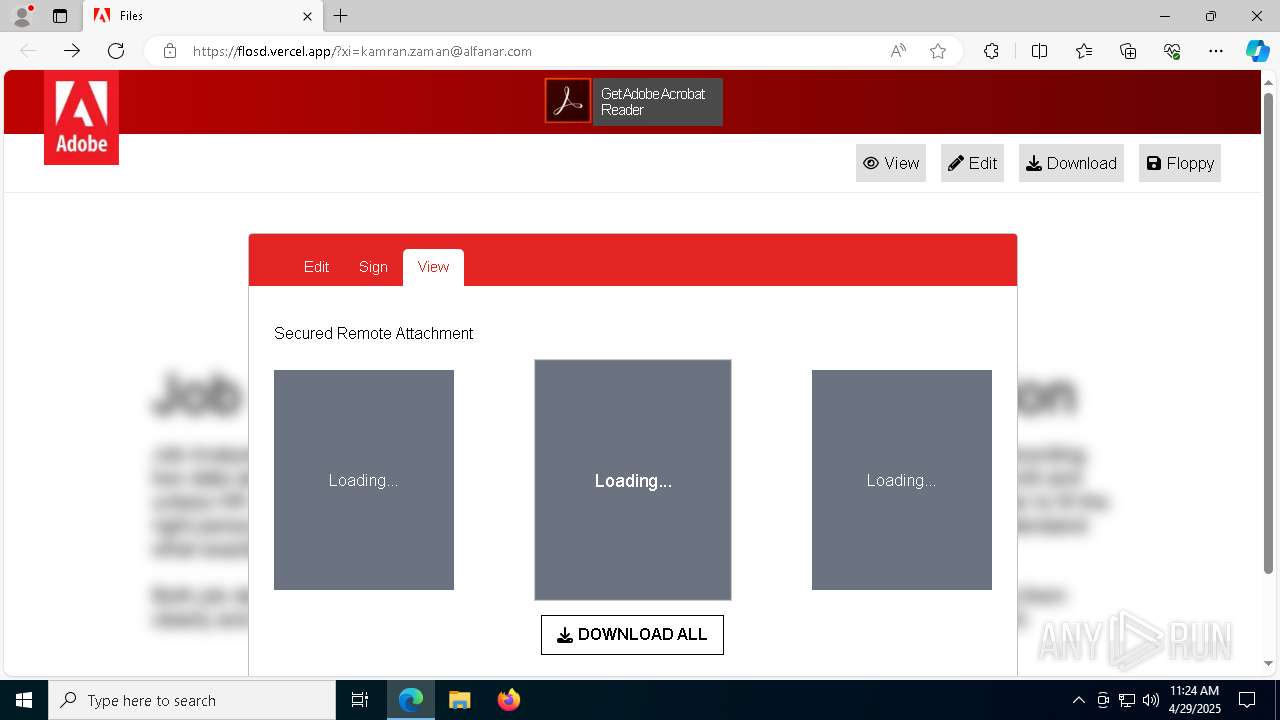Click the browser back arrow

tap(28, 51)
